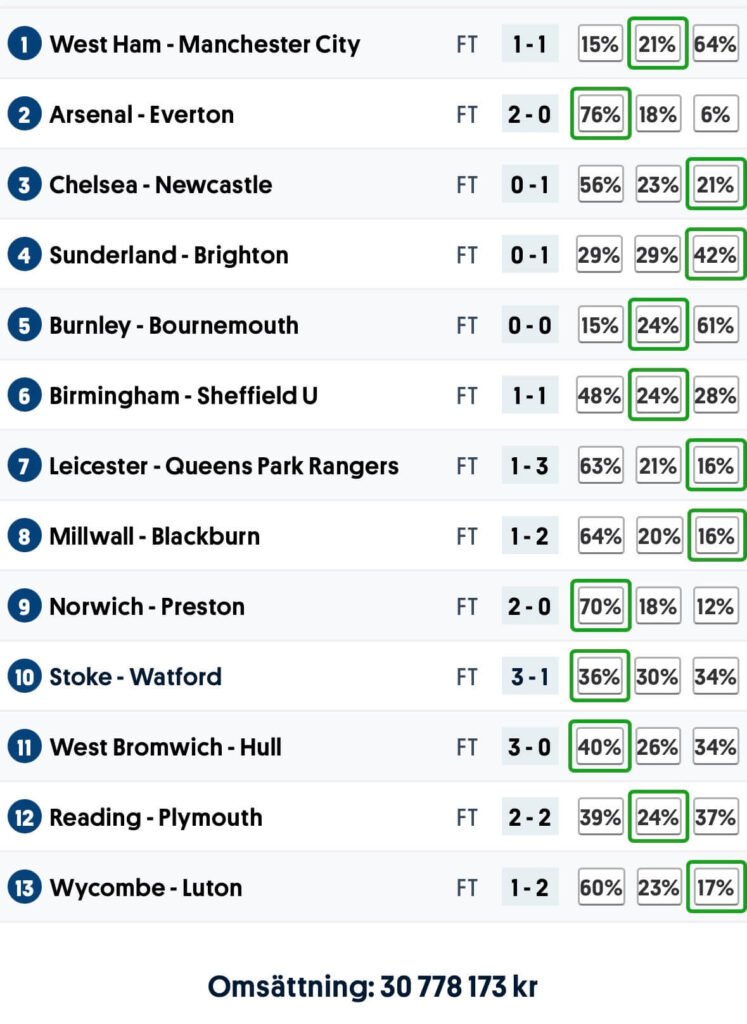Image resolution: width=747 pixels, height=1024 pixels.
Task: Select the 64% home box for Millwall - Blackburn
Action: [x=600, y=536]
